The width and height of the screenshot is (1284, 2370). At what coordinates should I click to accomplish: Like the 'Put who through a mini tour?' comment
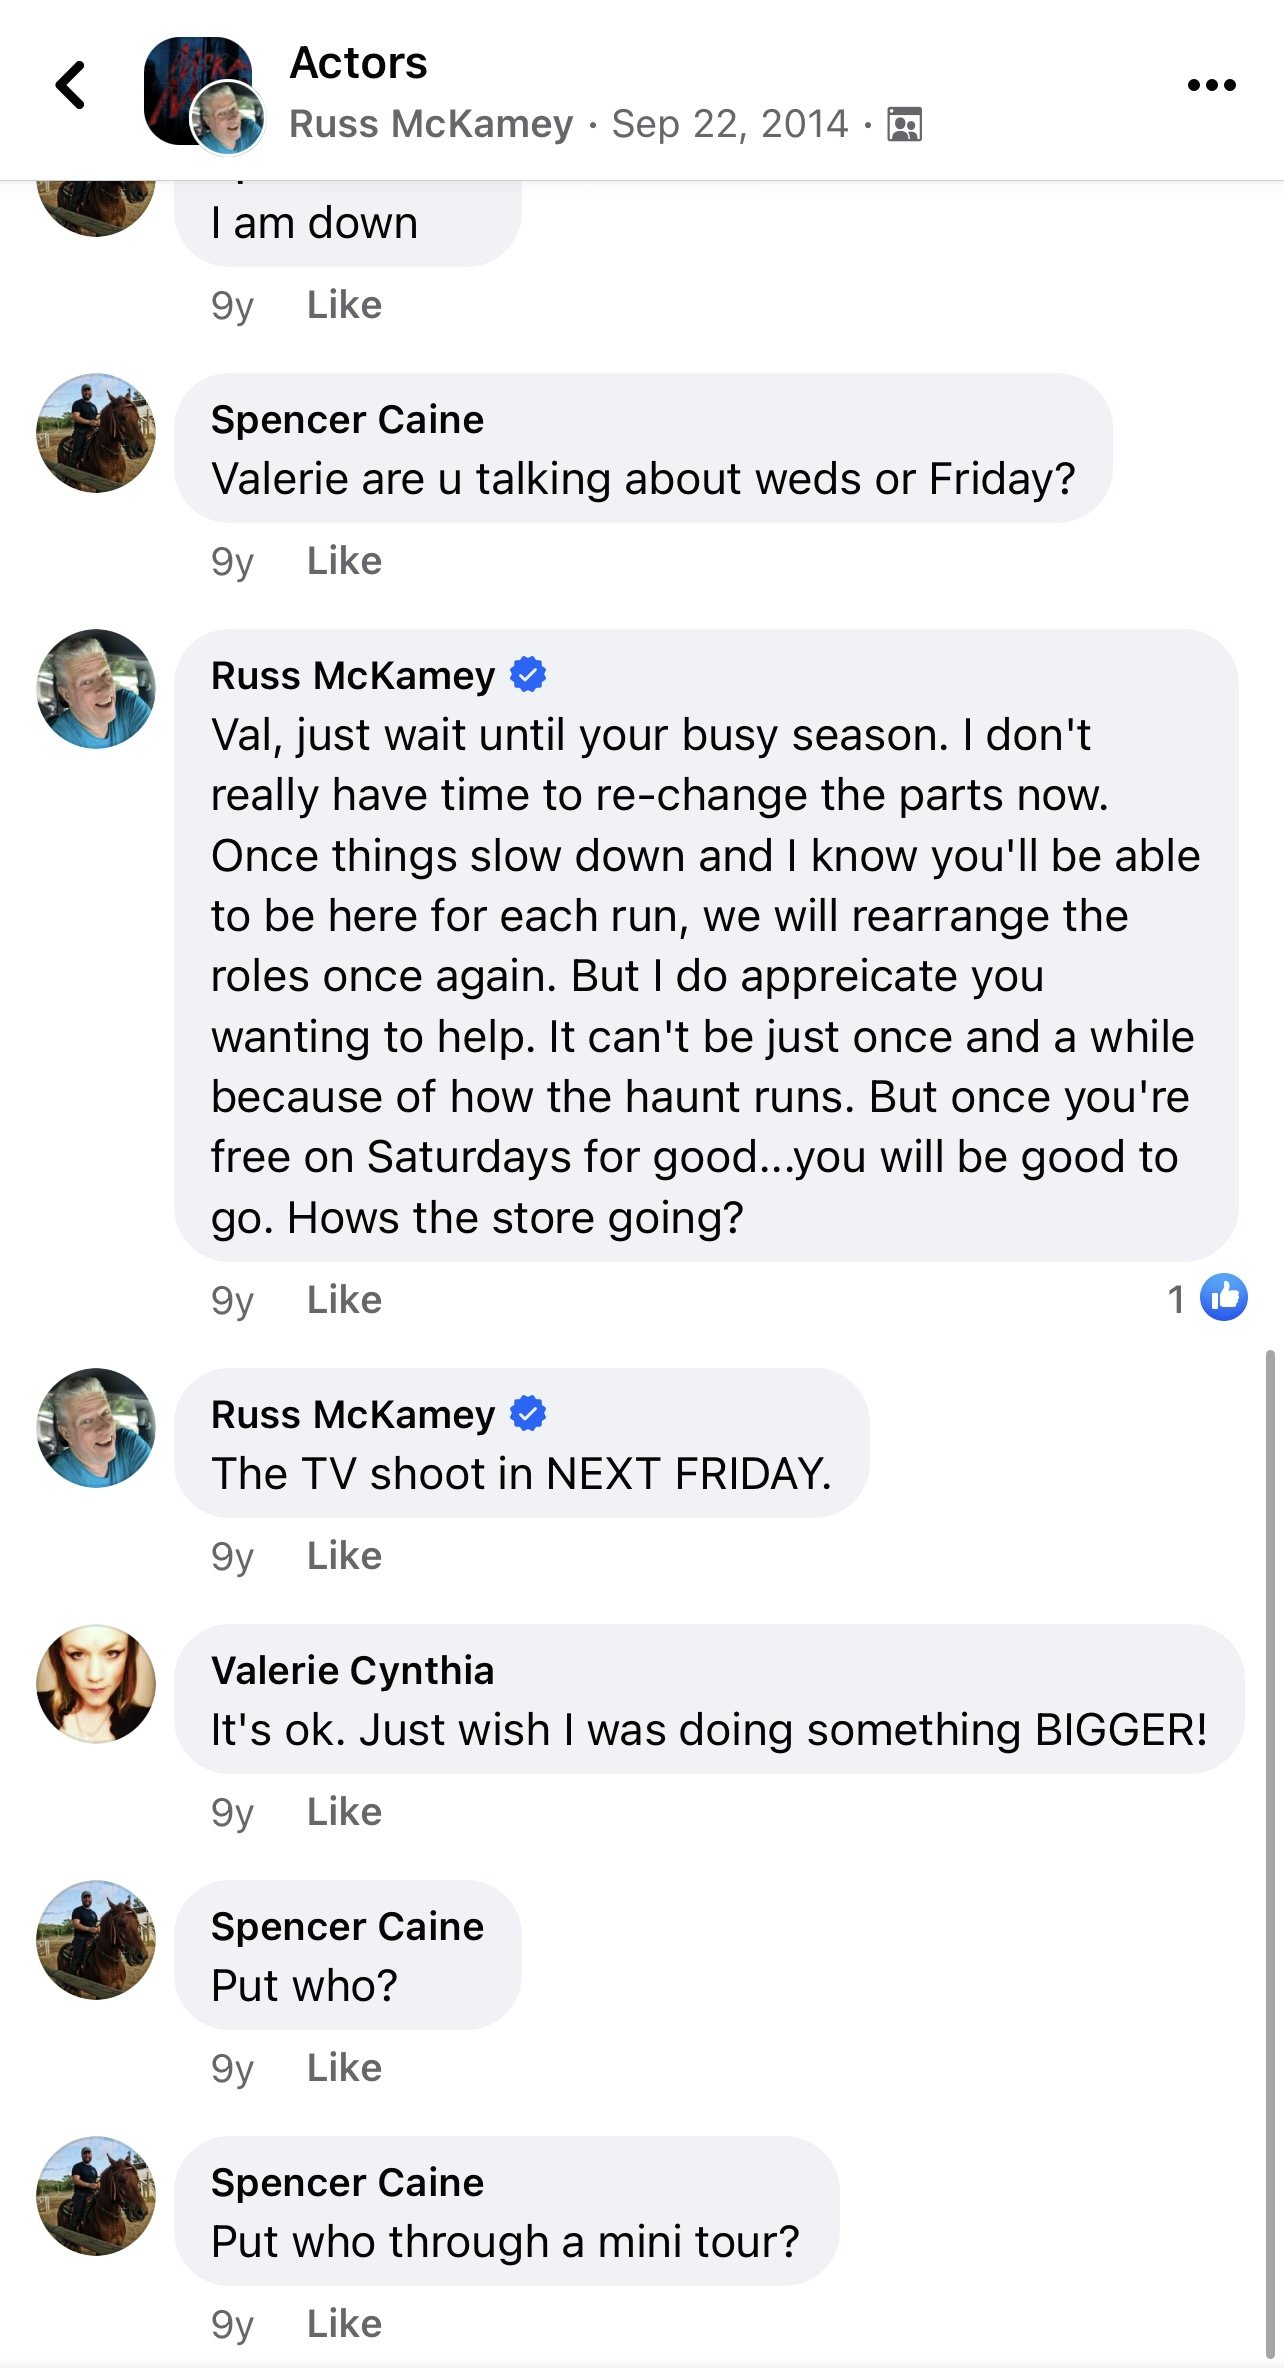pos(344,2324)
